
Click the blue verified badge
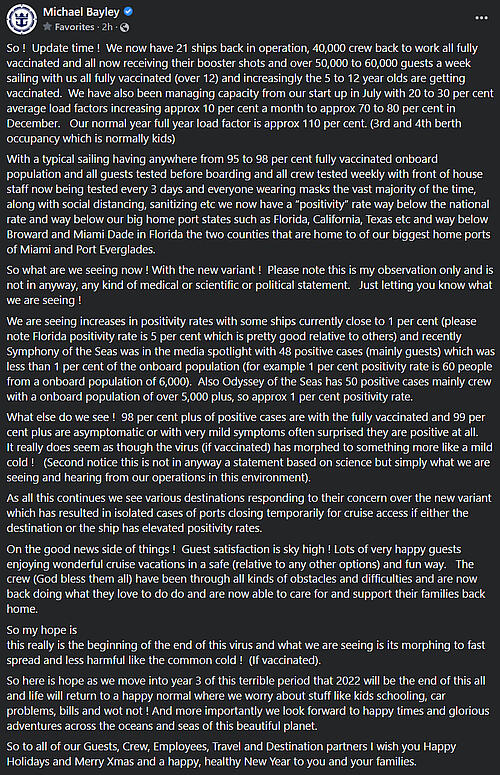click(x=128, y=11)
